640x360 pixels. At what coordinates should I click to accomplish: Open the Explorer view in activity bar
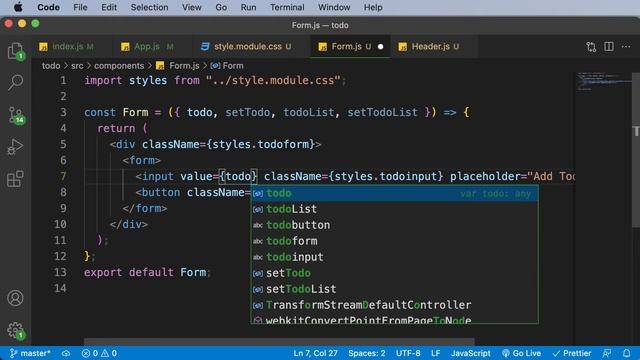[x=16, y=51]
